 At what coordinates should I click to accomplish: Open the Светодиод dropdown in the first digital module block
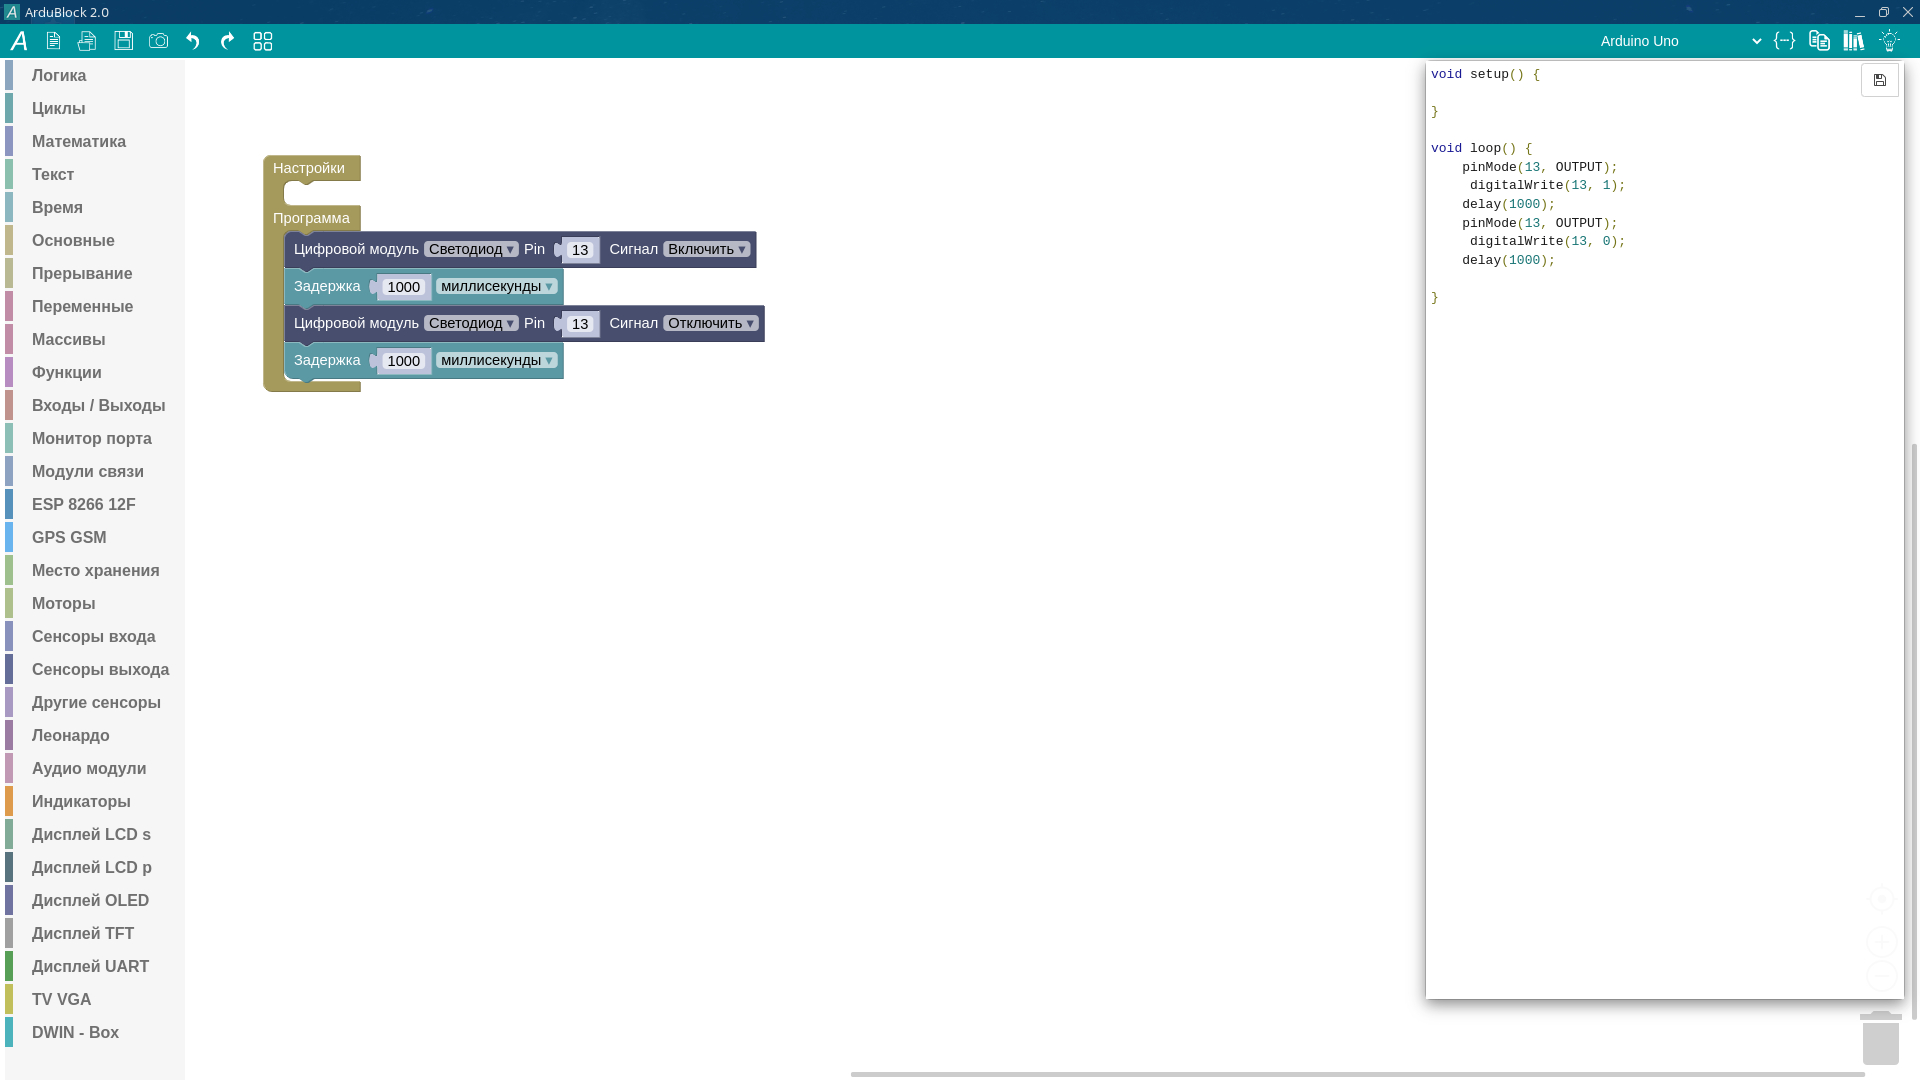click(471, 249)
